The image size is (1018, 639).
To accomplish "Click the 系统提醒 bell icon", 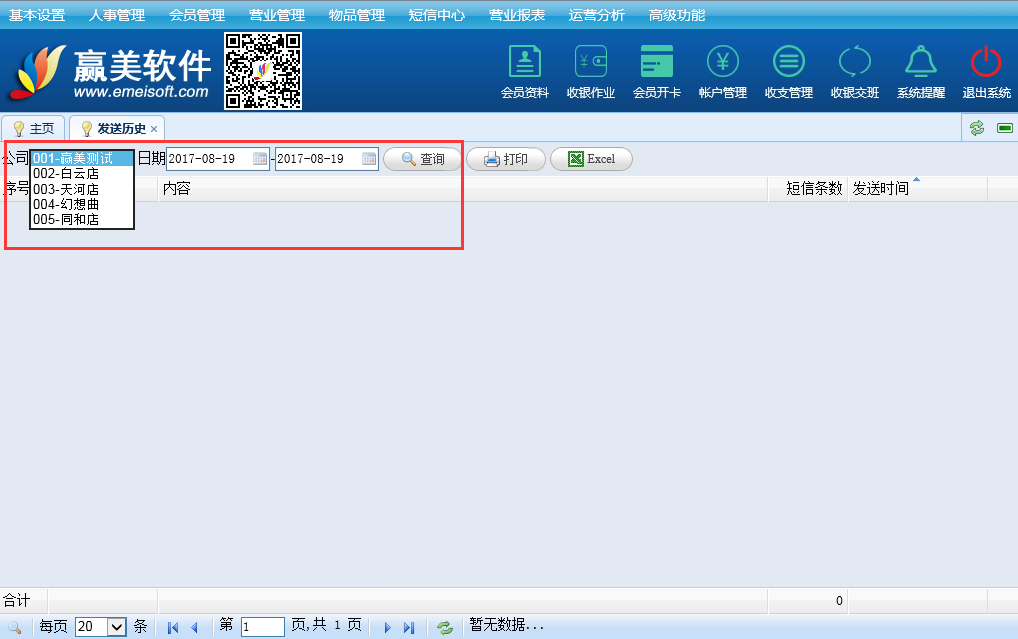I will [x=920, y=63].
